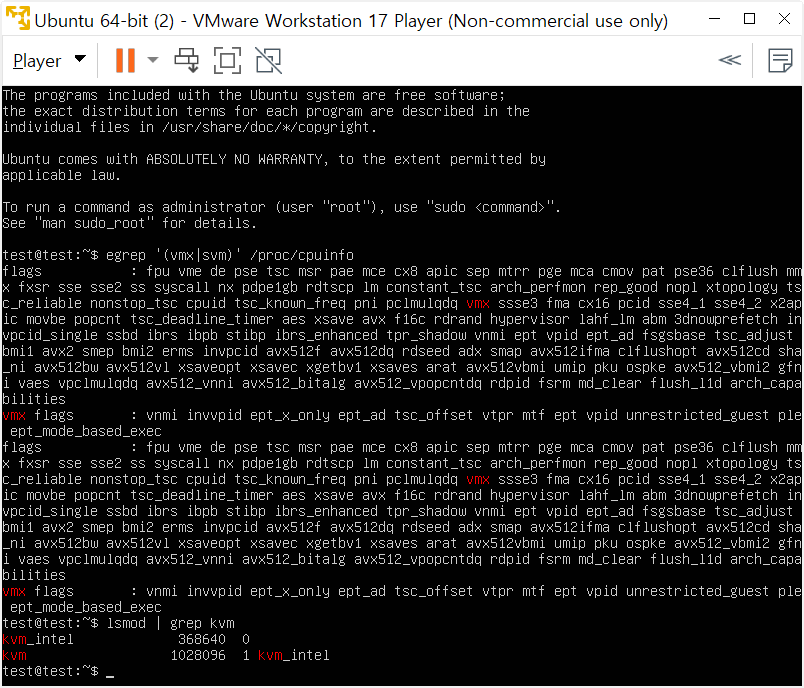Enter full screen mode
Viewport: 804px width, 688px height.
(227, 60)
